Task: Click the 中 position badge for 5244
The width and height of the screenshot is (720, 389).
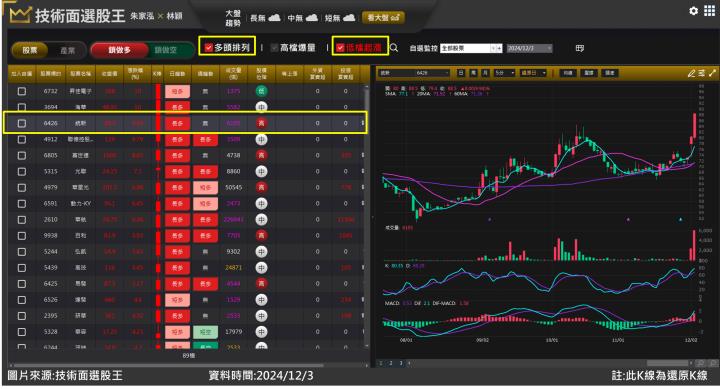Action: click(x=261, y=252)
